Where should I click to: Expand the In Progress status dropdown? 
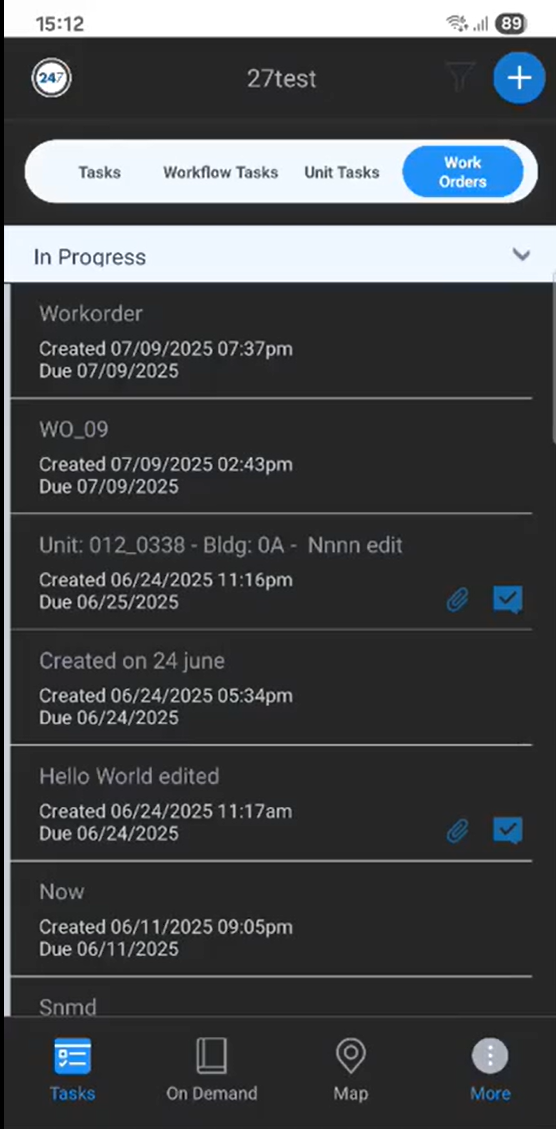point(279,254)
